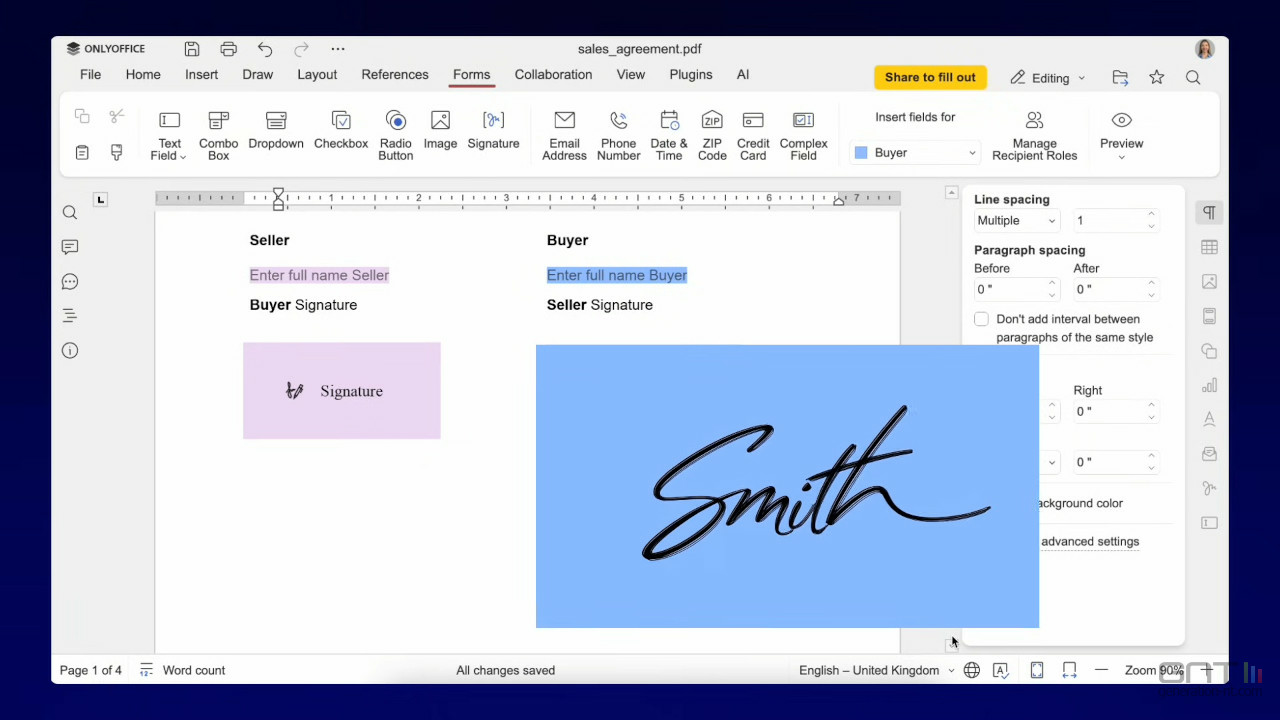Click the Share to fill out button
Image resolution: width=1280 pixels, height=720 pixels.
[x=929, y=77]
